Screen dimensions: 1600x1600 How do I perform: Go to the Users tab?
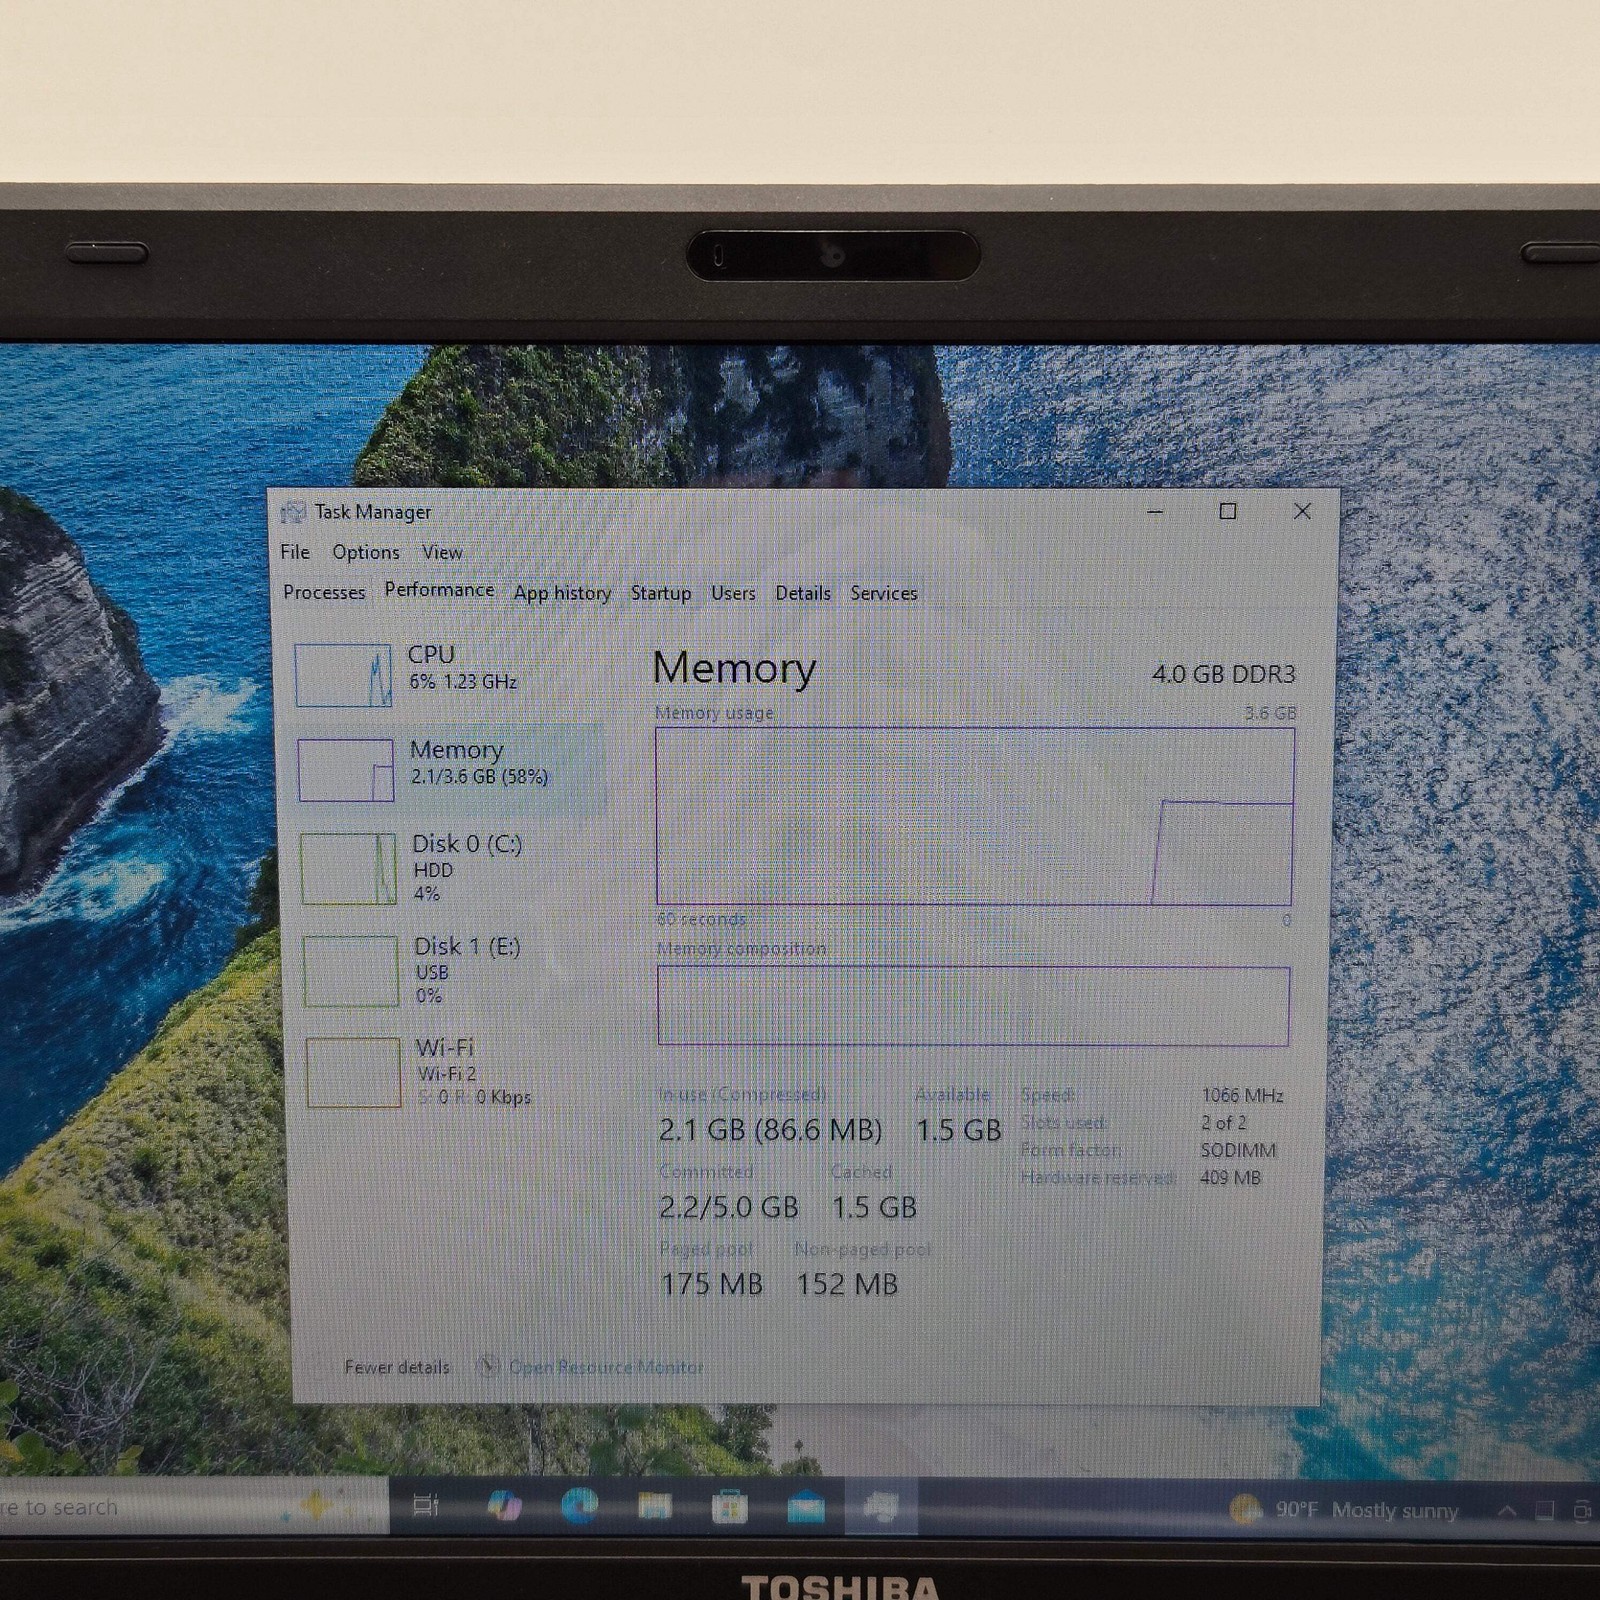click(x=733, y=593)
